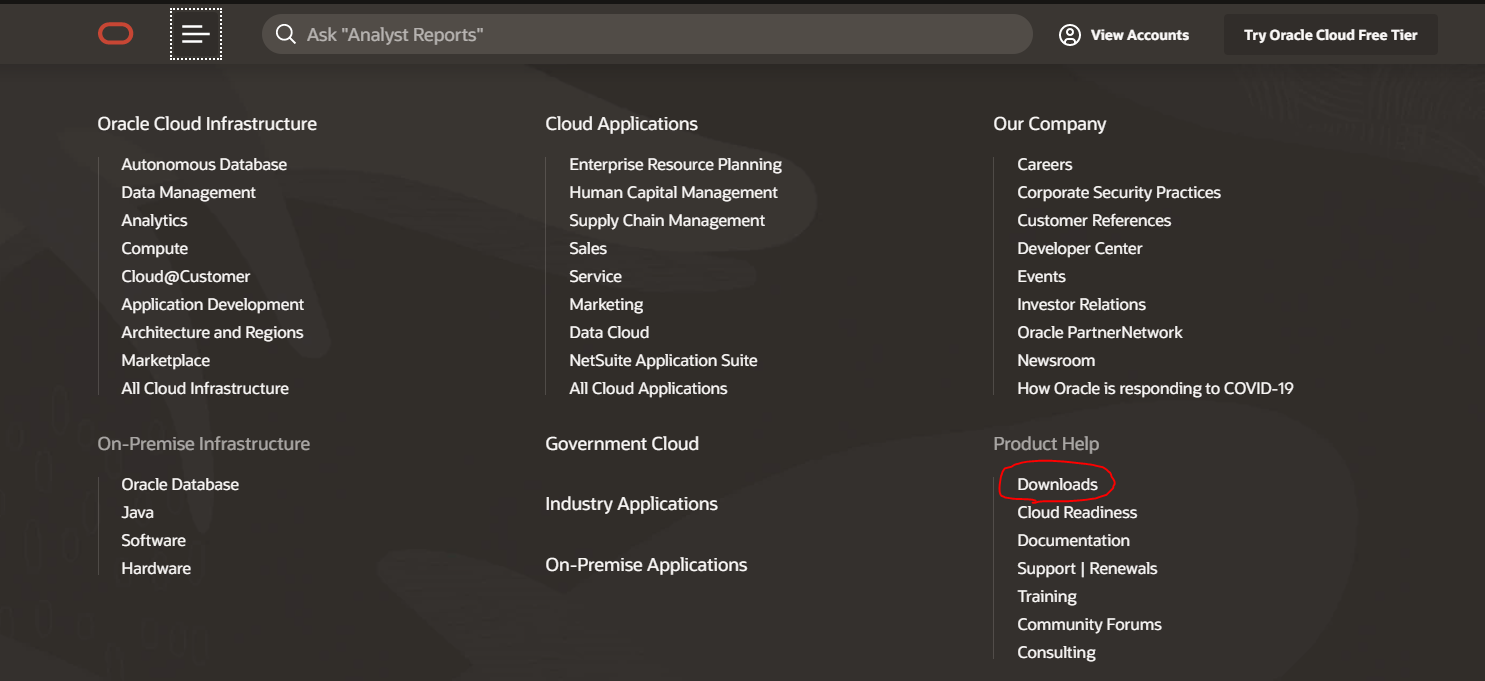Open Support | Renewals link

(1087, 568)
